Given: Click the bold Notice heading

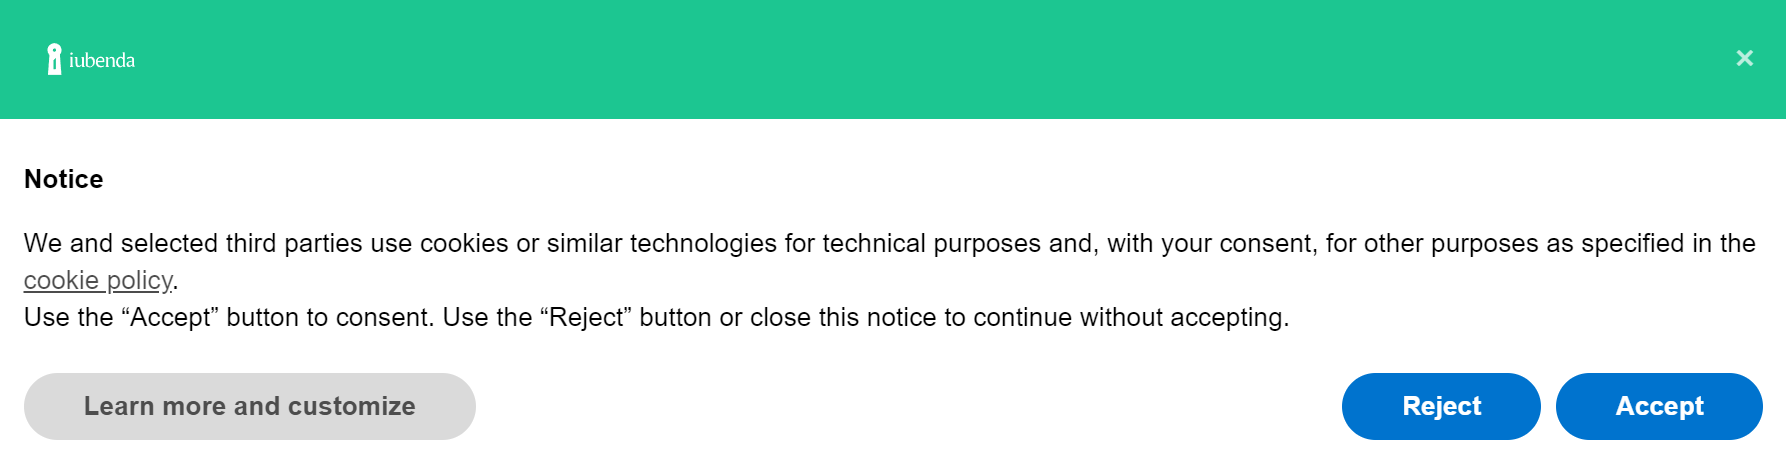Looking at the screenshot, I should pos(64,179).
